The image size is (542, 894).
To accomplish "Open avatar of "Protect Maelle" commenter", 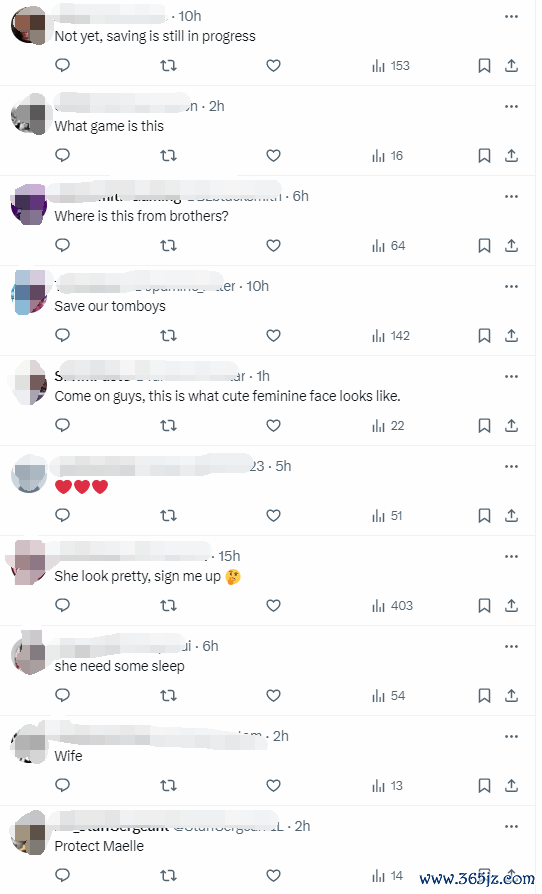I will 29,832.
